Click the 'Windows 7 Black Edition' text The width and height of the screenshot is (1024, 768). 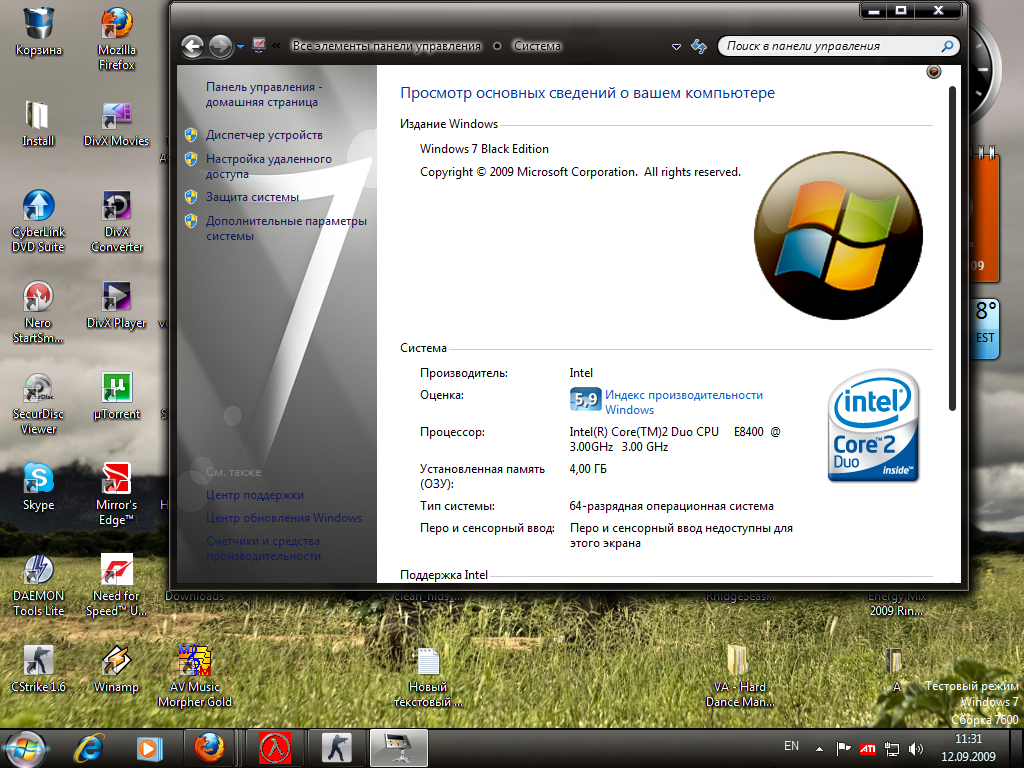click(484, 149)
